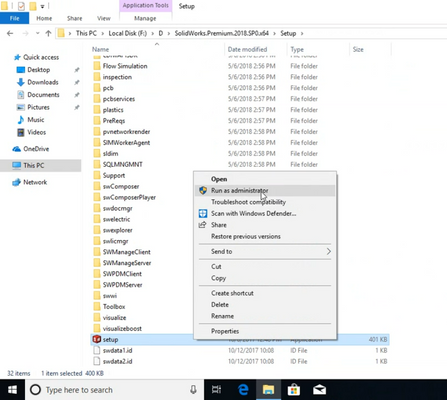Select Network in the navigation pane

(35, 182)
